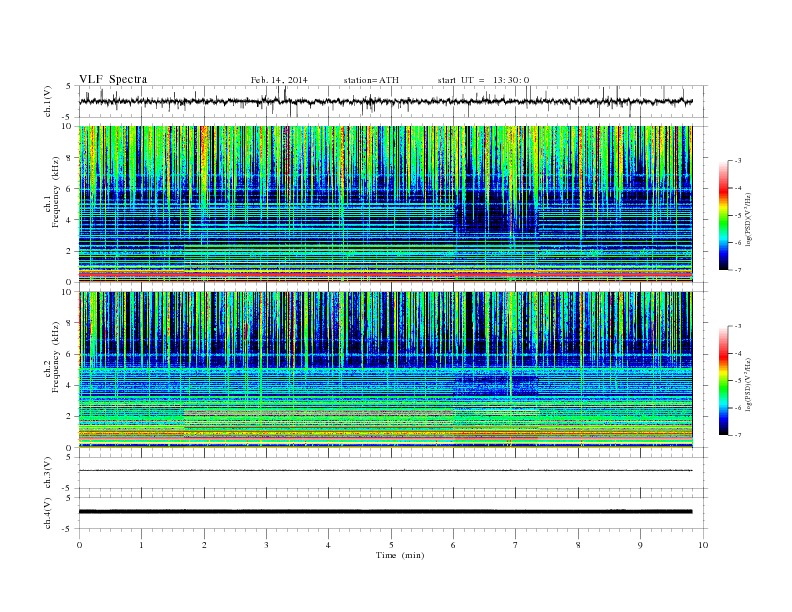Click the 'Time (min)' axis title
The image size is (792, 612).
[x=400, y=555]
